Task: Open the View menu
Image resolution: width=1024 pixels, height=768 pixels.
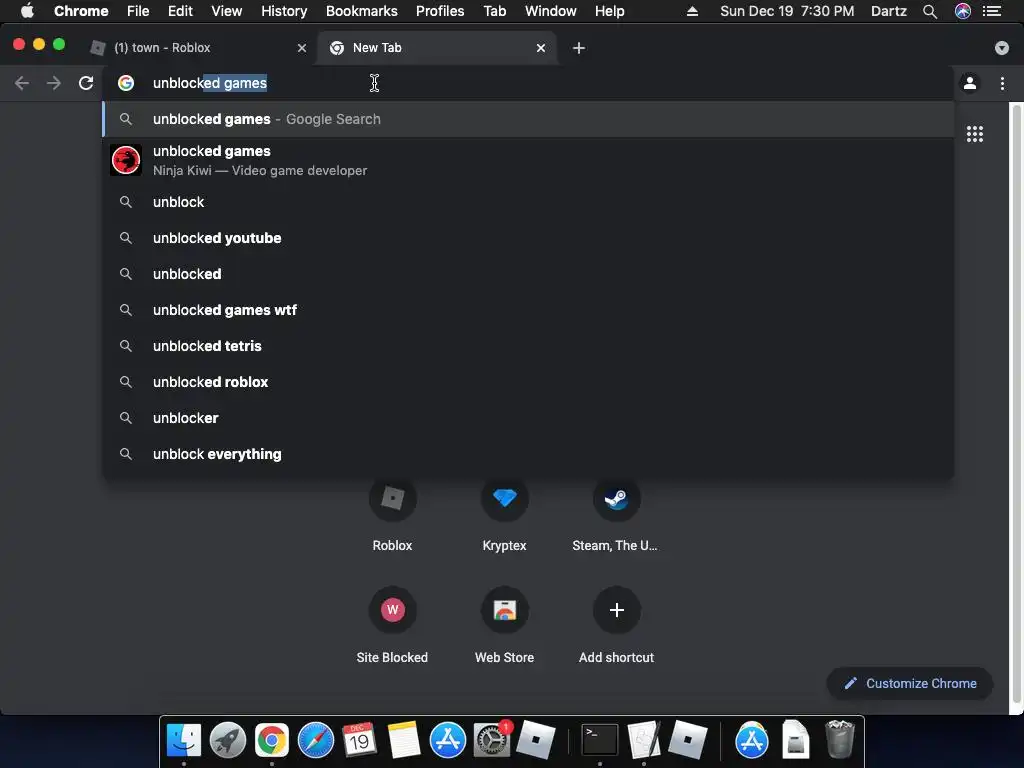Action: [227, 11]
